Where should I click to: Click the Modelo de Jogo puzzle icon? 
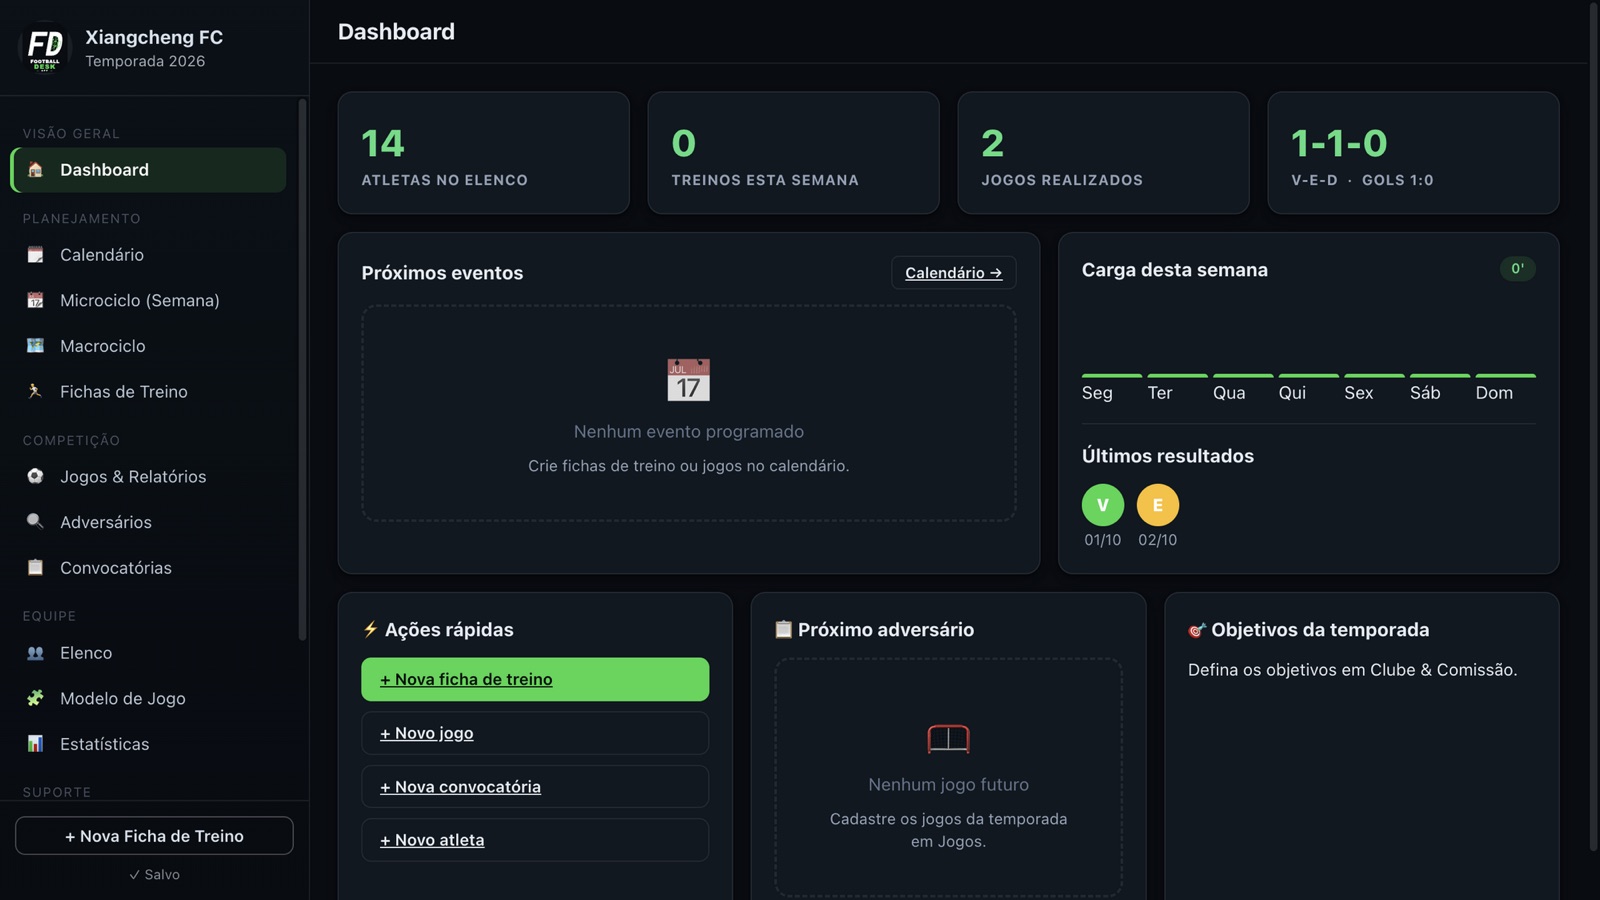pyautogui.click(x=35, y=698)
